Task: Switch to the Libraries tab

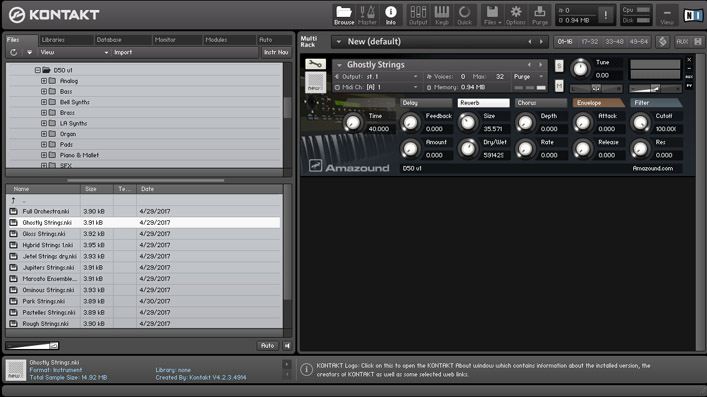Action: [x=66, y=40]
